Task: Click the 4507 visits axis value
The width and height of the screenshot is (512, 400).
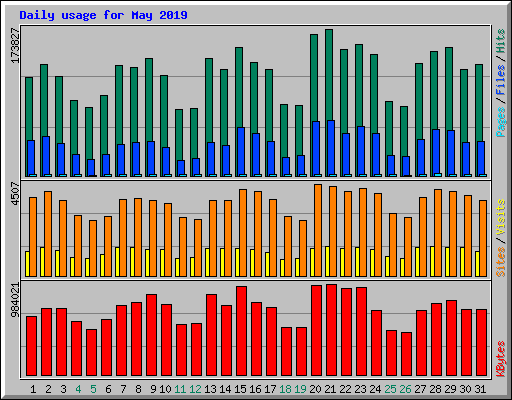Action: pos(15,194)
